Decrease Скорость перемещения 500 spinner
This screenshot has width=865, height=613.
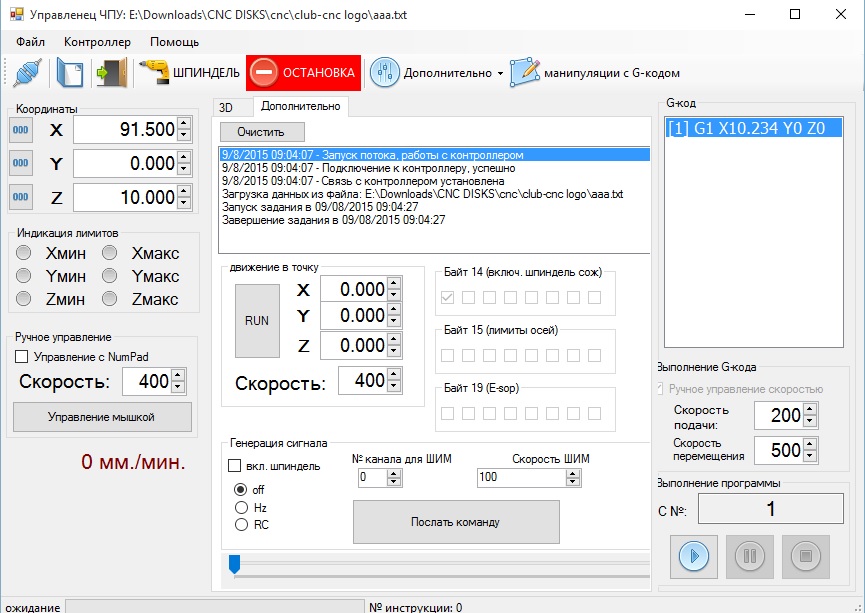pos(809,456)
